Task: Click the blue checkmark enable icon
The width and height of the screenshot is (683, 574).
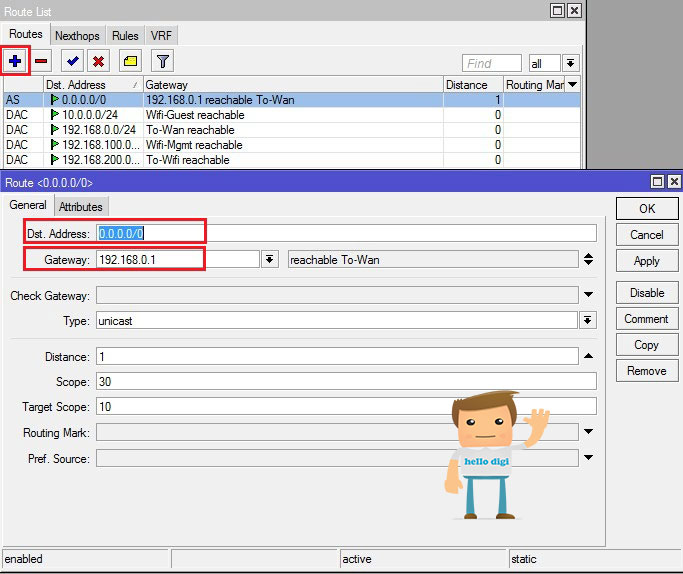Action: tap(72, 61)
